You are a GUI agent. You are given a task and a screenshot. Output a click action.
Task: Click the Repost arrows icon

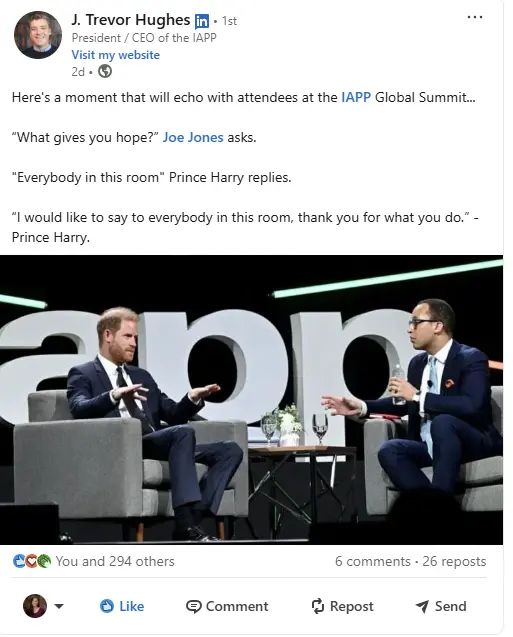(x=318, y=606)
